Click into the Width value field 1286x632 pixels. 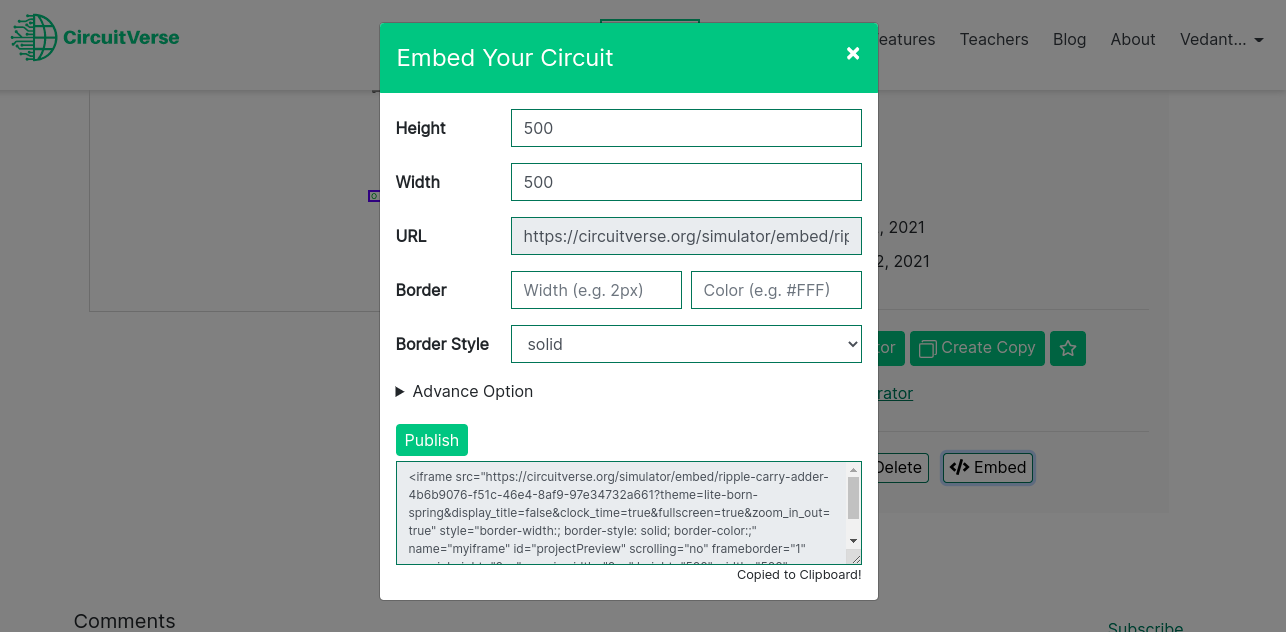click(686, 182)
